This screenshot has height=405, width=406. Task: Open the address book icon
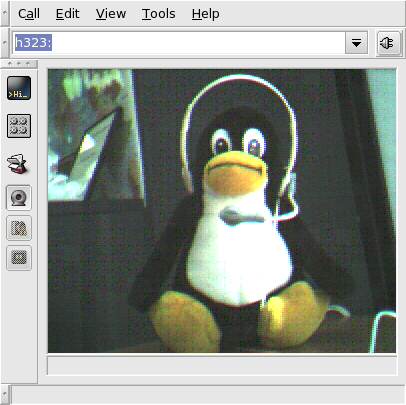pyautogui.click(x=17, y=163)
